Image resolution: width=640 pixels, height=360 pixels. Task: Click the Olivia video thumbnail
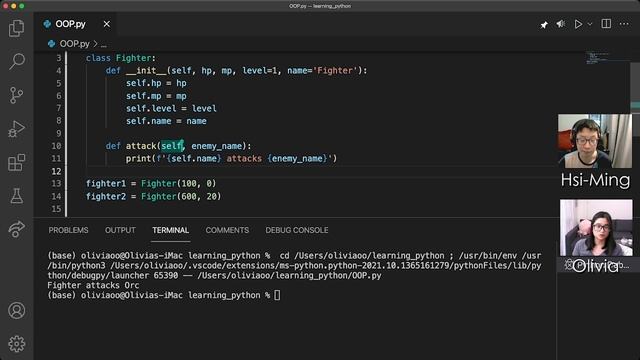(x=596, y=227)
